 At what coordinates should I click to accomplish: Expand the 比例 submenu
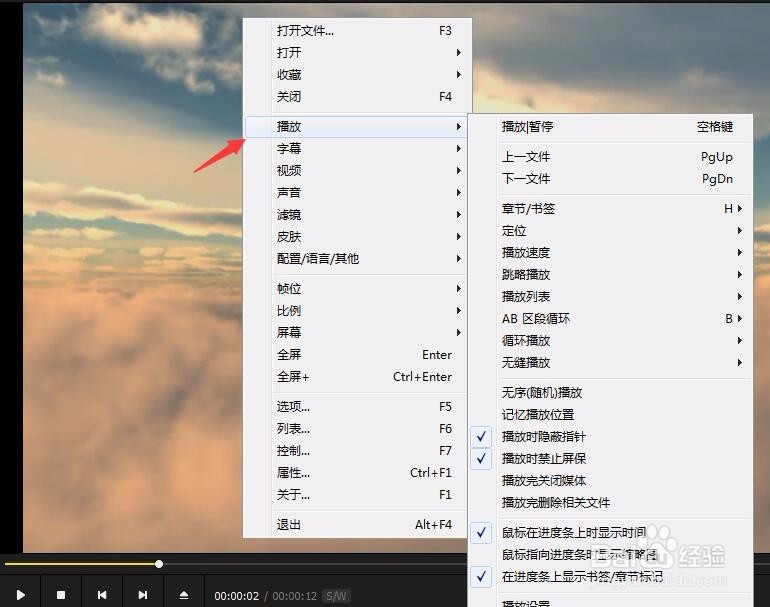[356, 310]
